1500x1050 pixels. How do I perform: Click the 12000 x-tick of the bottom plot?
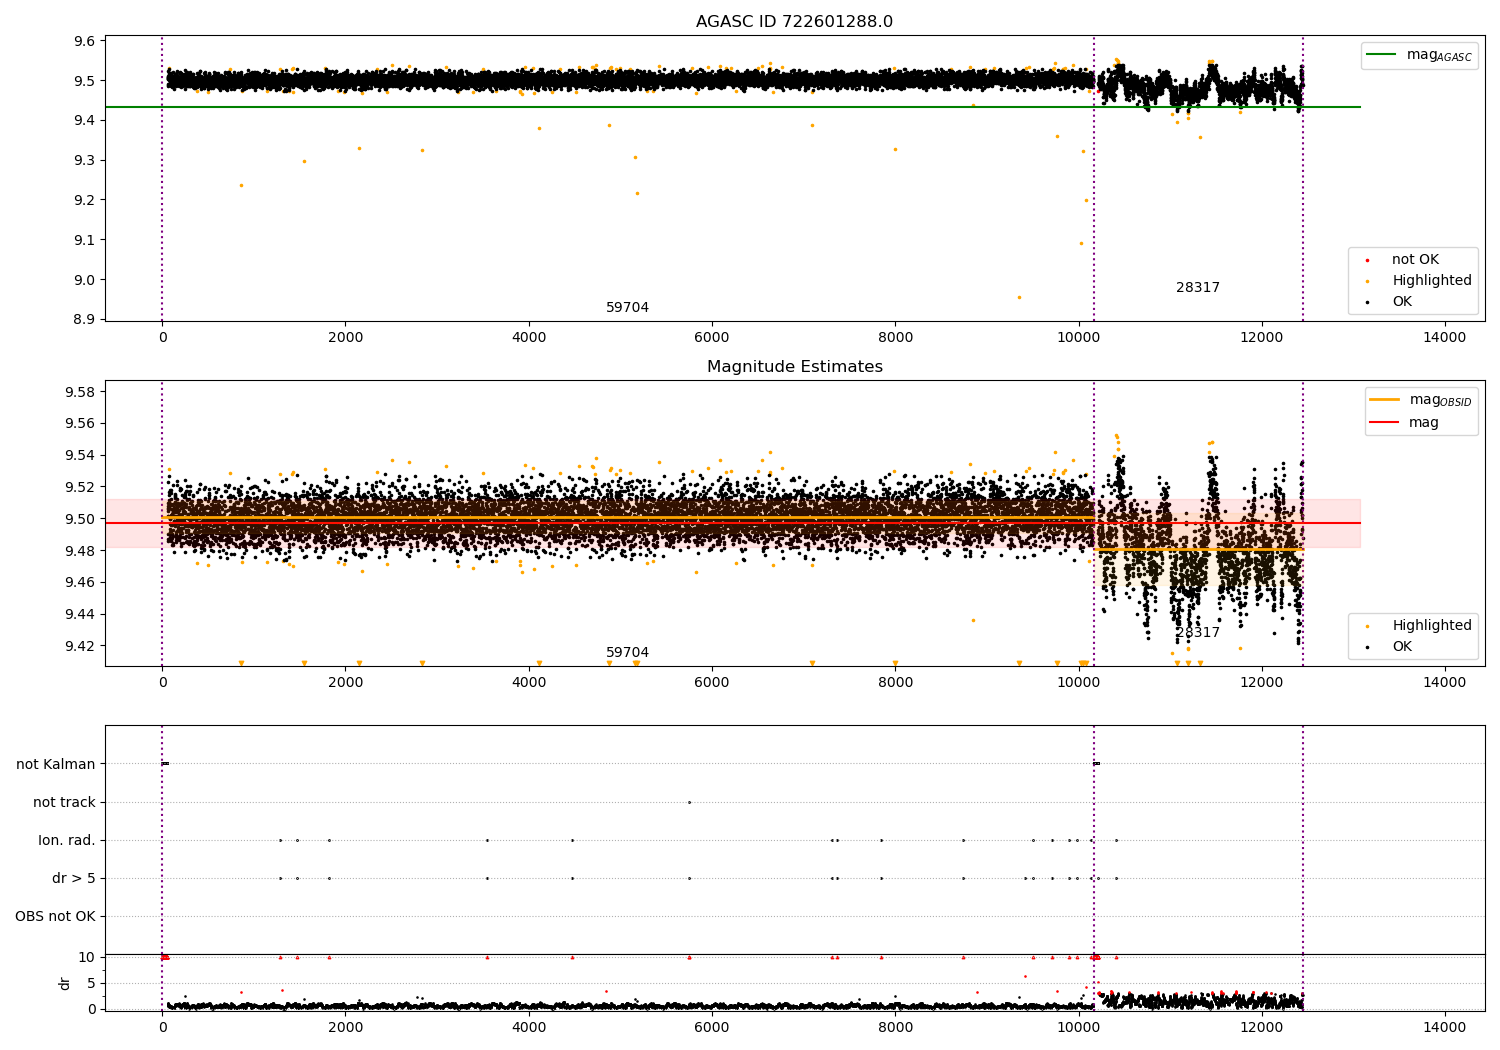pos(1262,1028)
